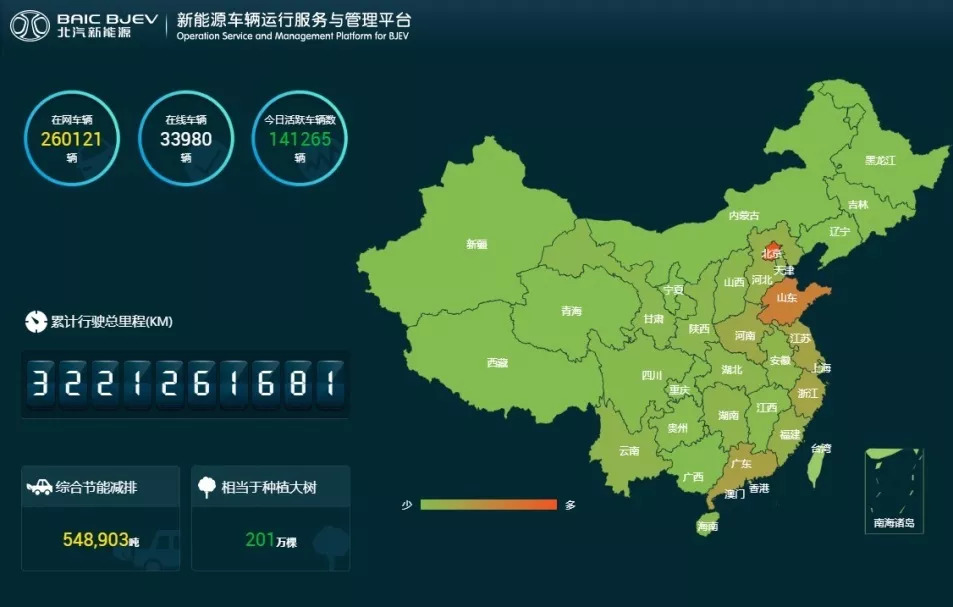Select Beijing (北京) on the map

771,252
